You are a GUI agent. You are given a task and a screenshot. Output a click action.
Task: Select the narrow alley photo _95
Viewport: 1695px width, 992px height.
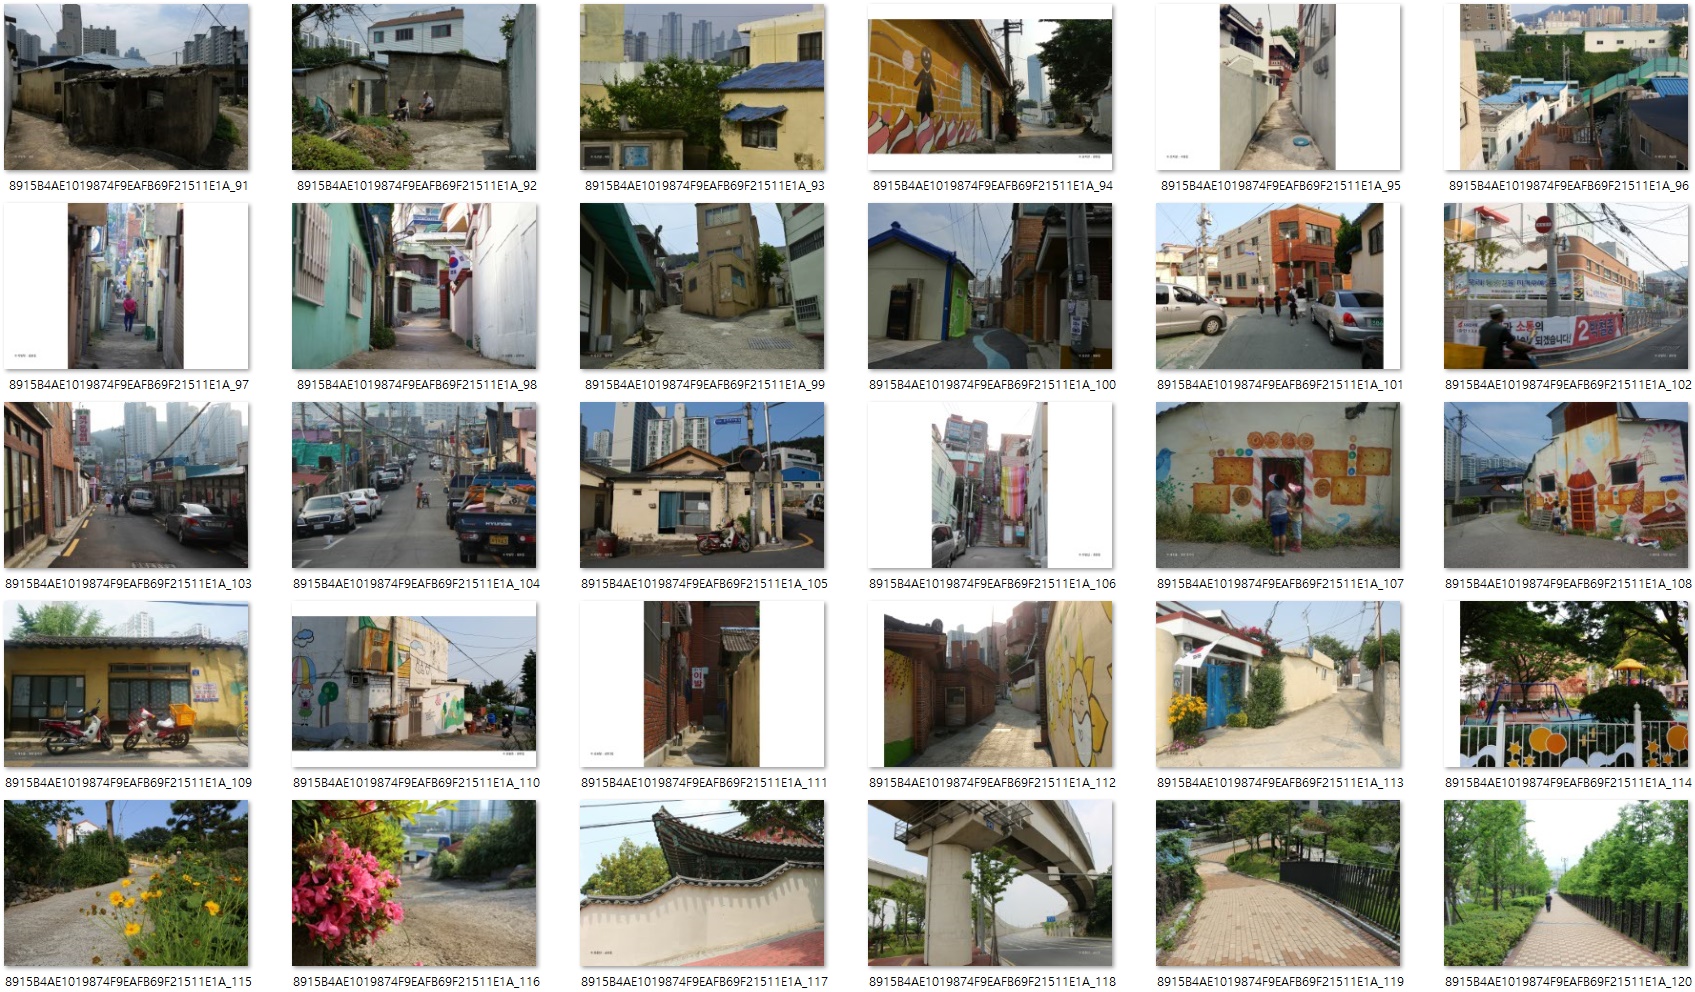1278,87
